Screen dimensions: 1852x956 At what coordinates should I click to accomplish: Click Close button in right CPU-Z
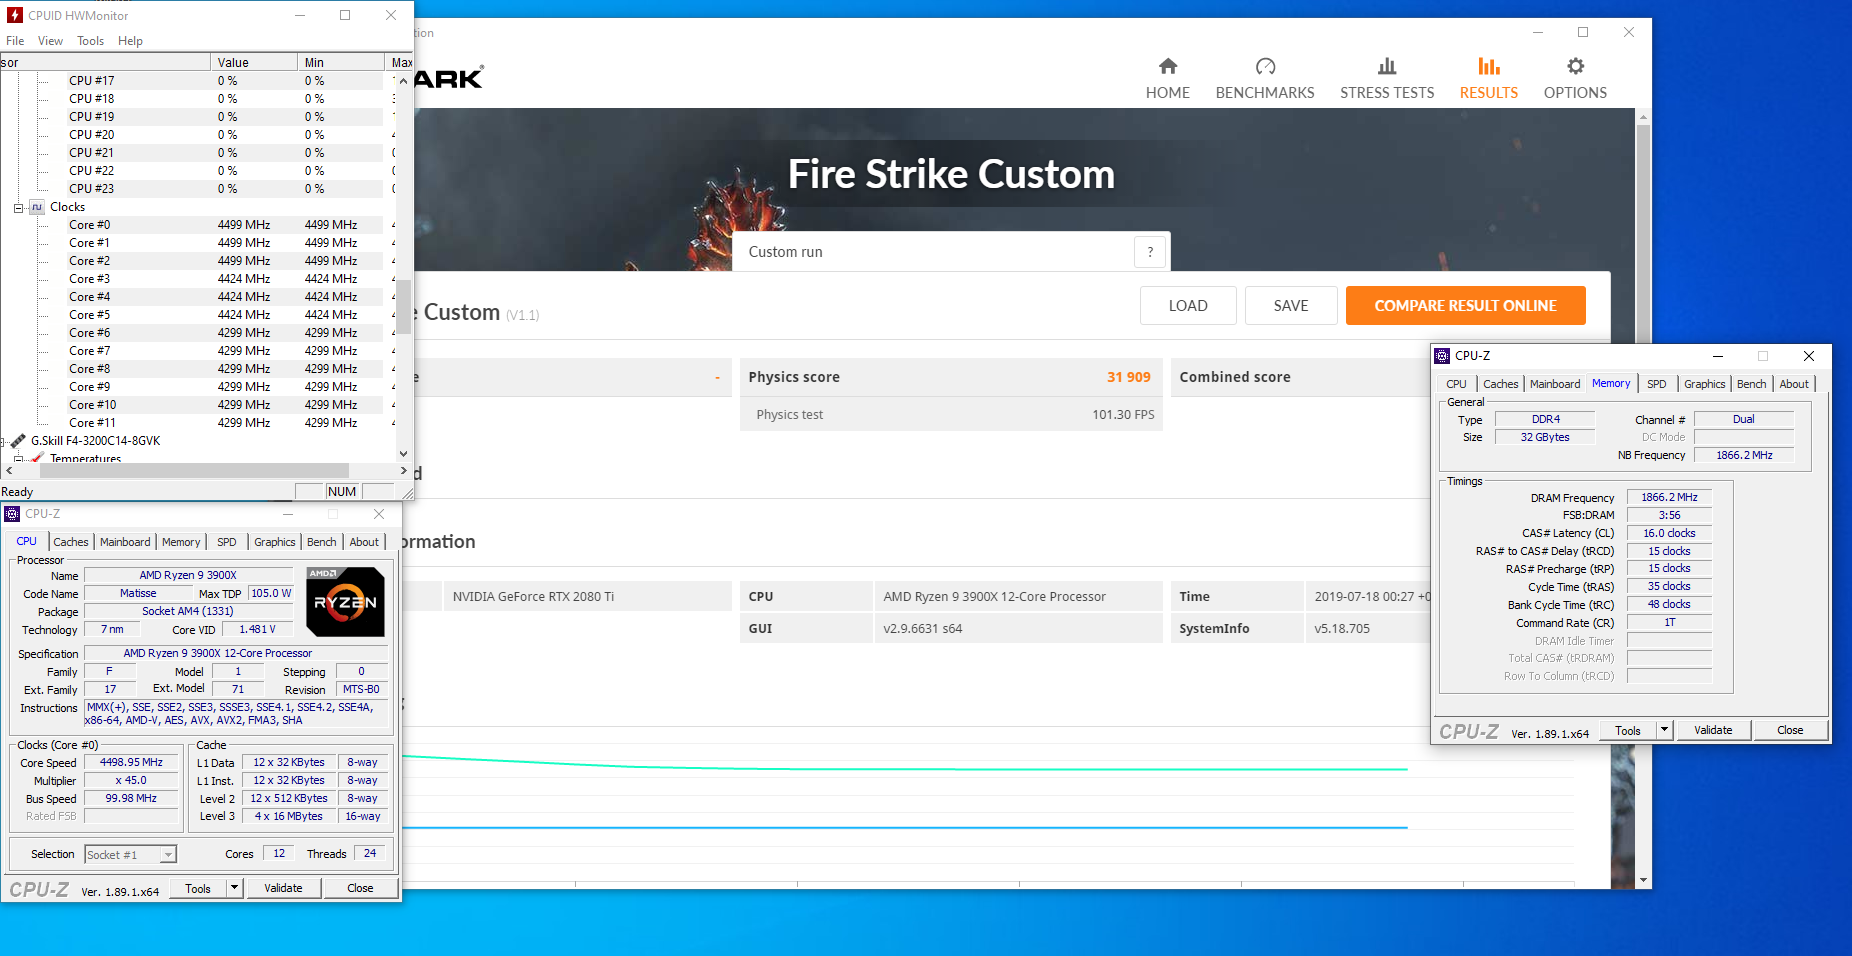click(x=1790, y=730)
